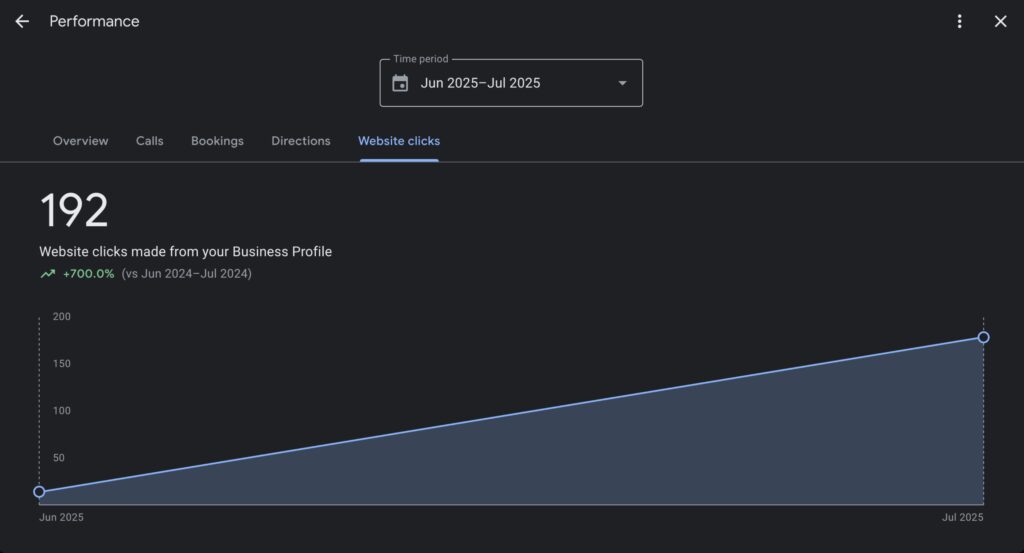
Task: Click 'Website clicks made from your Business Profile' text
Action: click(x=185, y=251)
